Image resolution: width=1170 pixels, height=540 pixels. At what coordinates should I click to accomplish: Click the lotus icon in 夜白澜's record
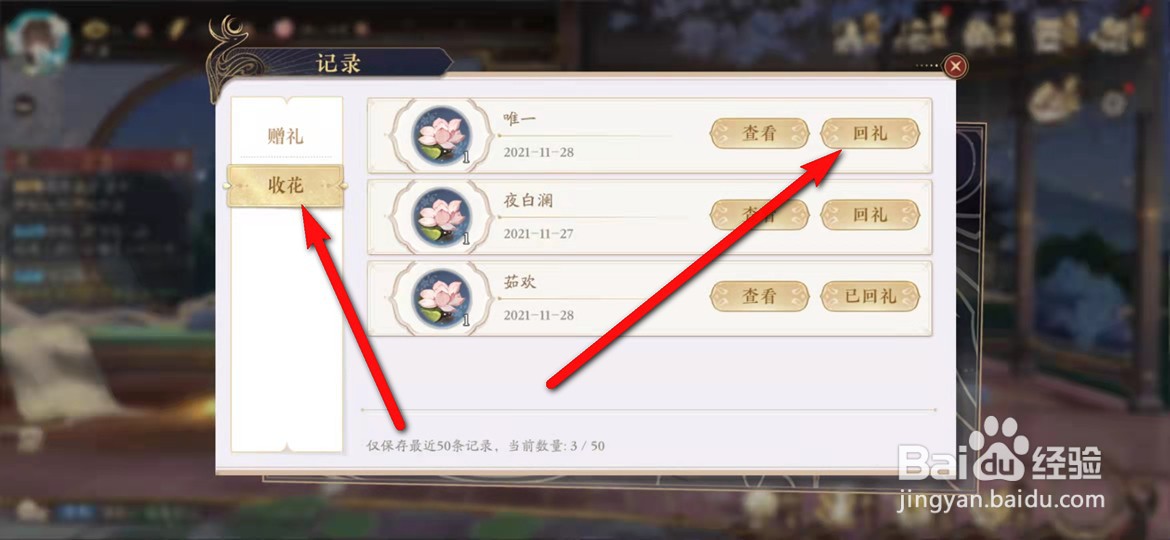click(x=442, y=216)
